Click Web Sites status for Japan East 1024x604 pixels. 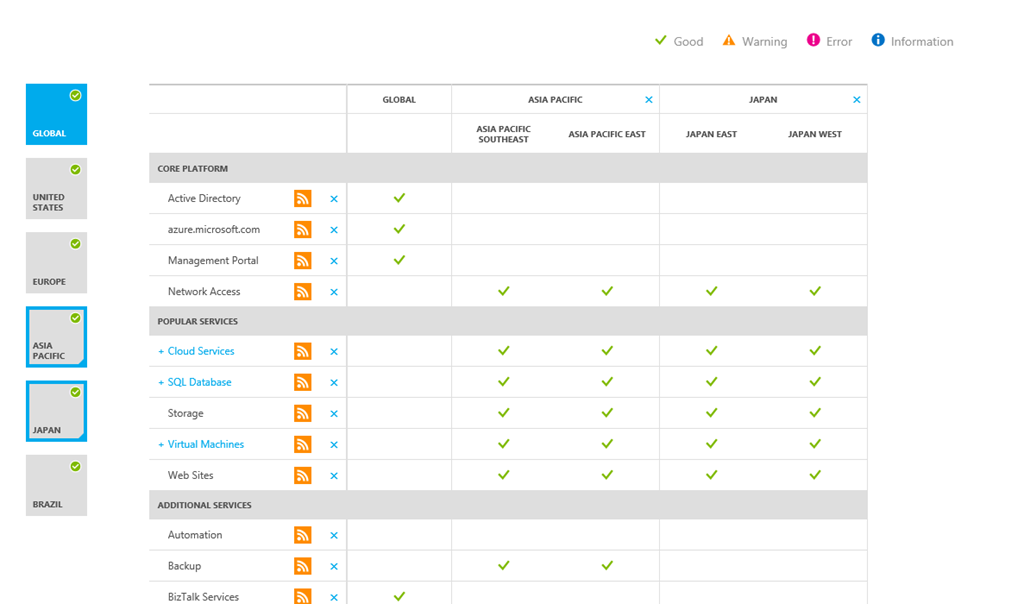click(x=711, y=476)
